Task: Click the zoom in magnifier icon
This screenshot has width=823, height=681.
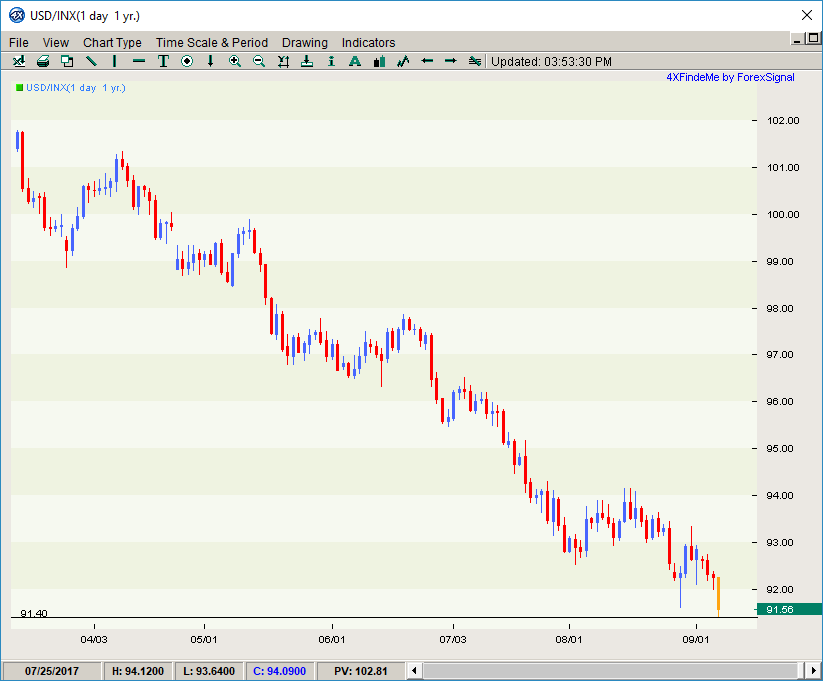Action: [235, 61]
